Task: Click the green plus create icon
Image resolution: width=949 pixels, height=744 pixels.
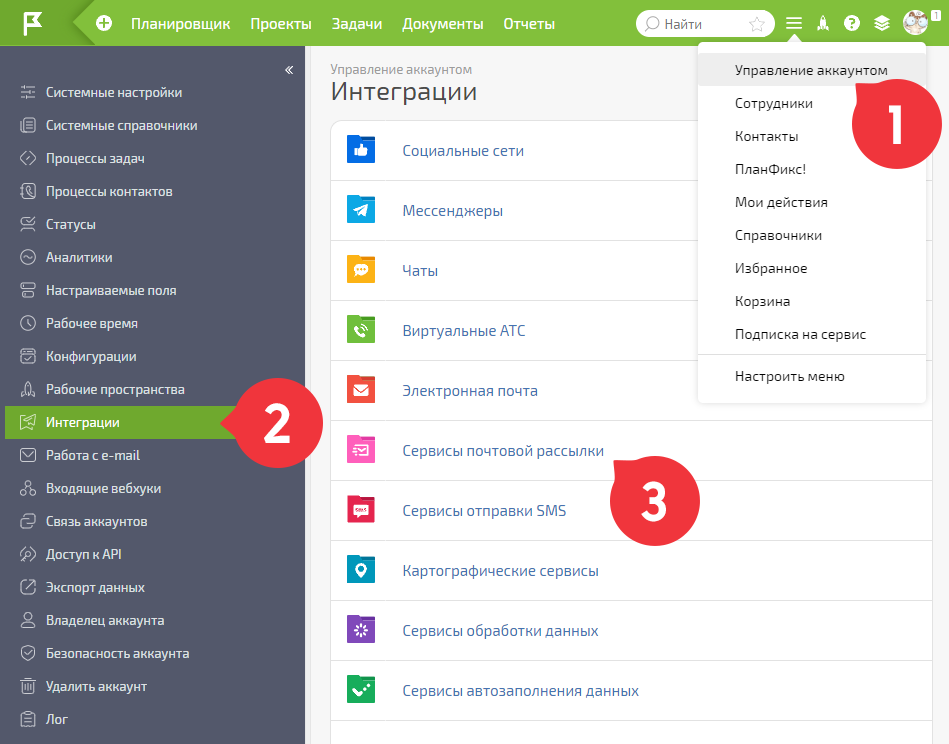Action: coord(104,24)
